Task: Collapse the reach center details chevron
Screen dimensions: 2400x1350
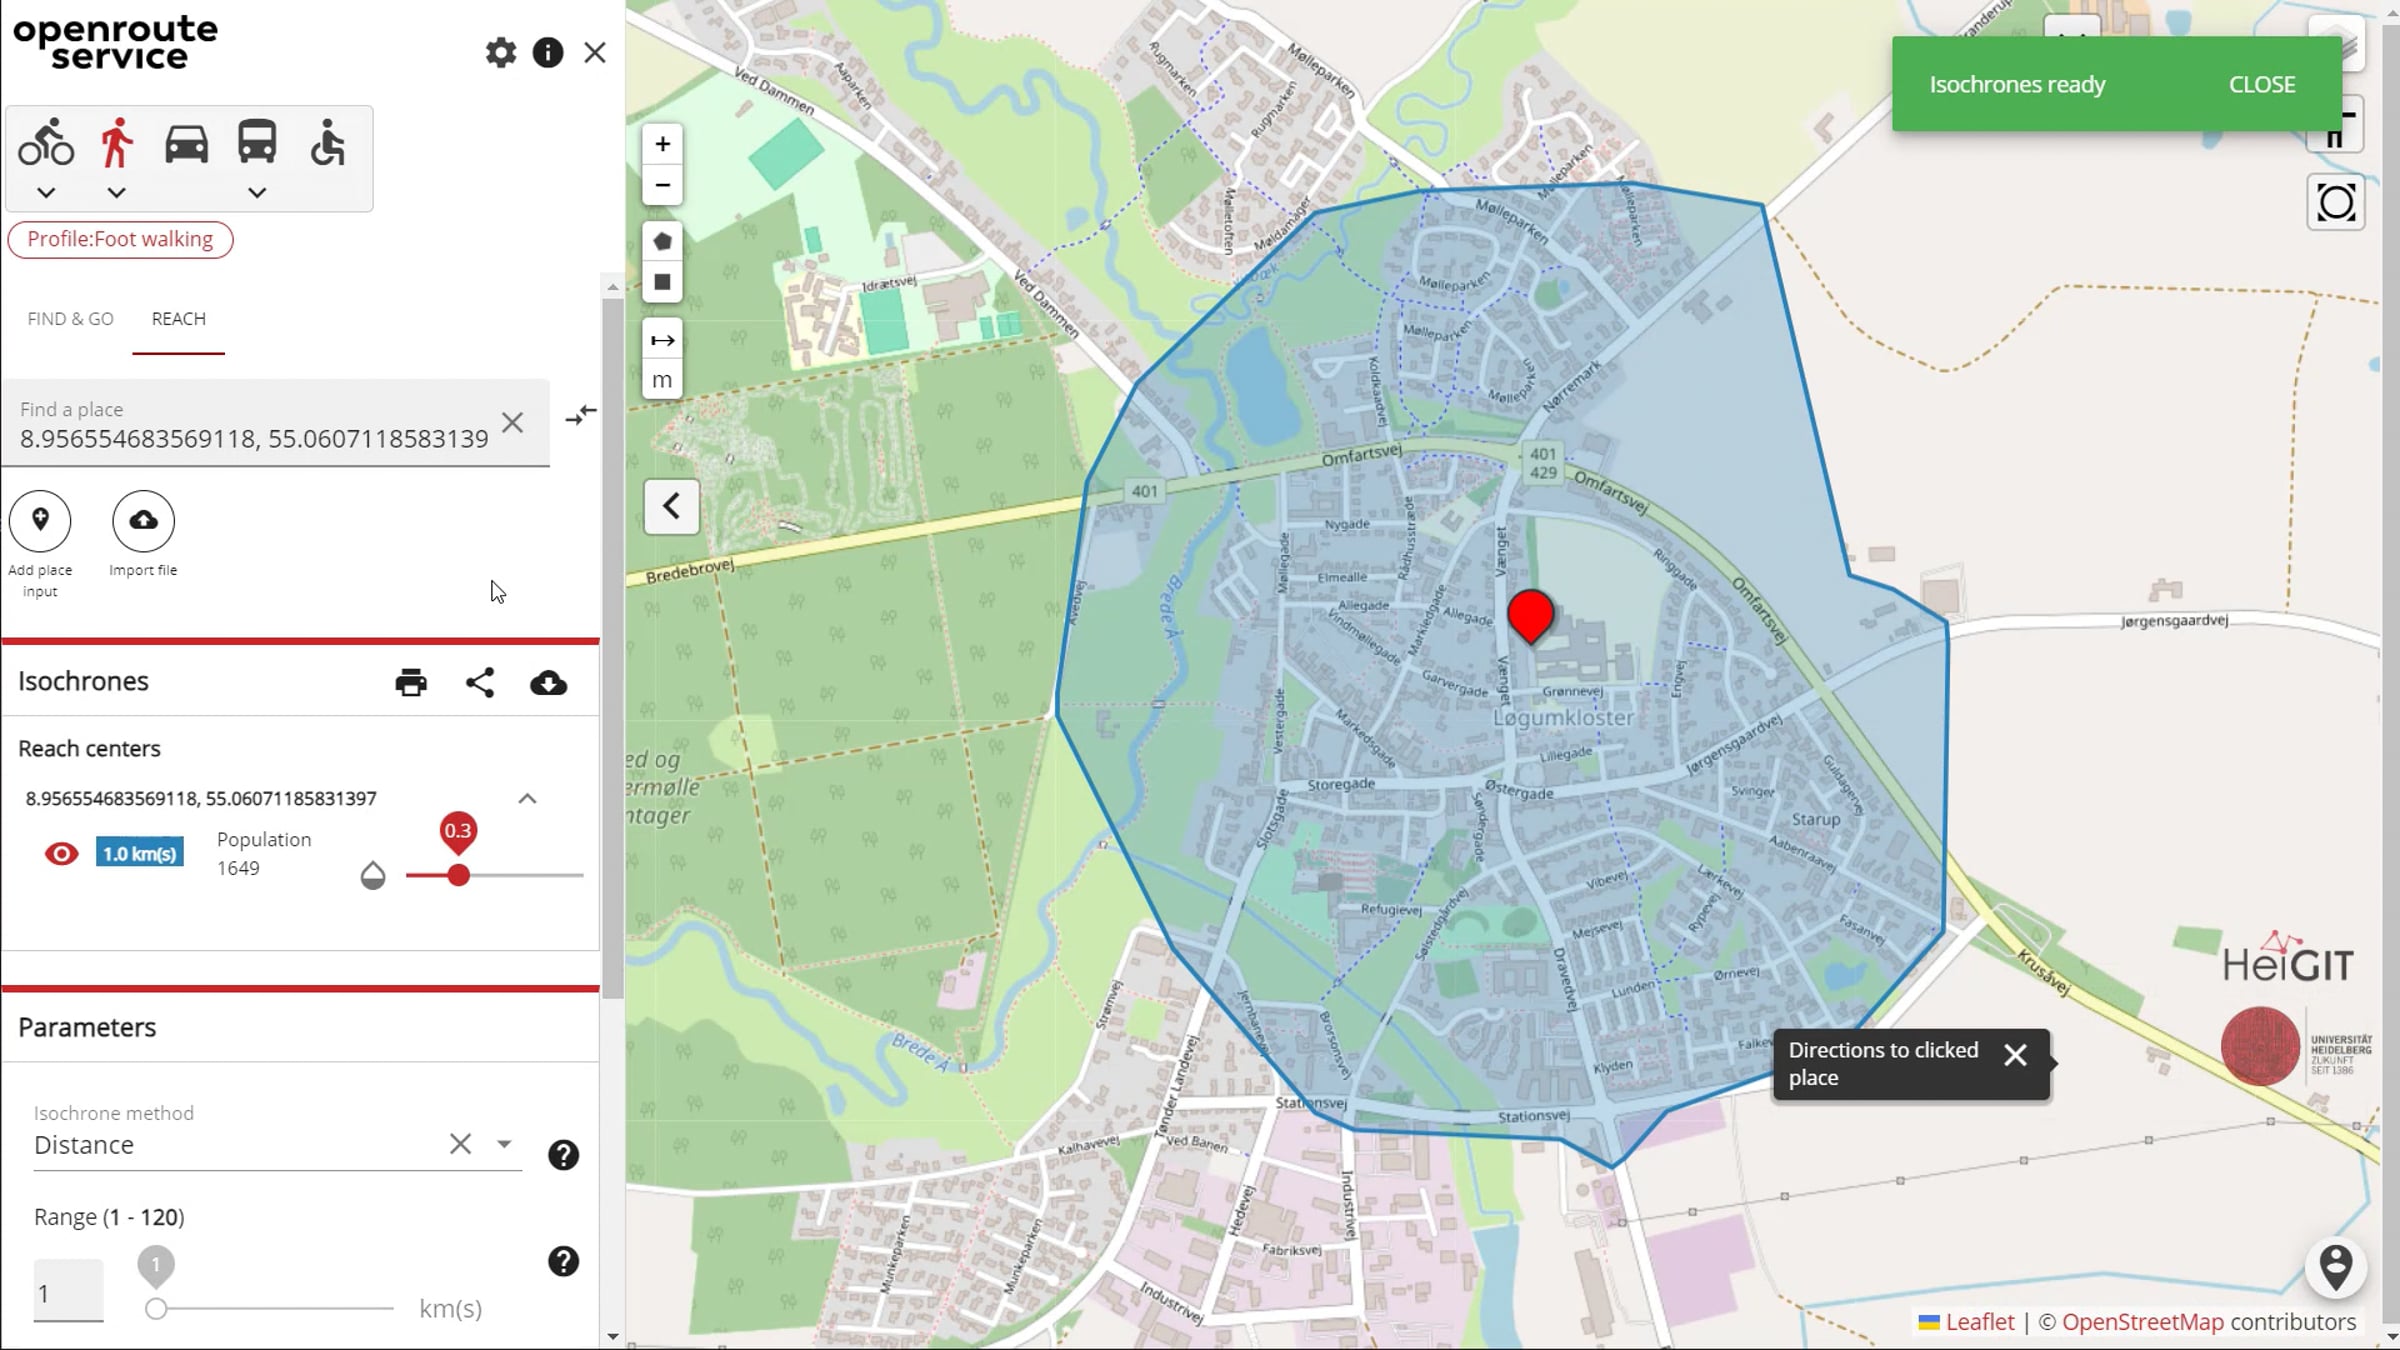Action: click(527, 798)
